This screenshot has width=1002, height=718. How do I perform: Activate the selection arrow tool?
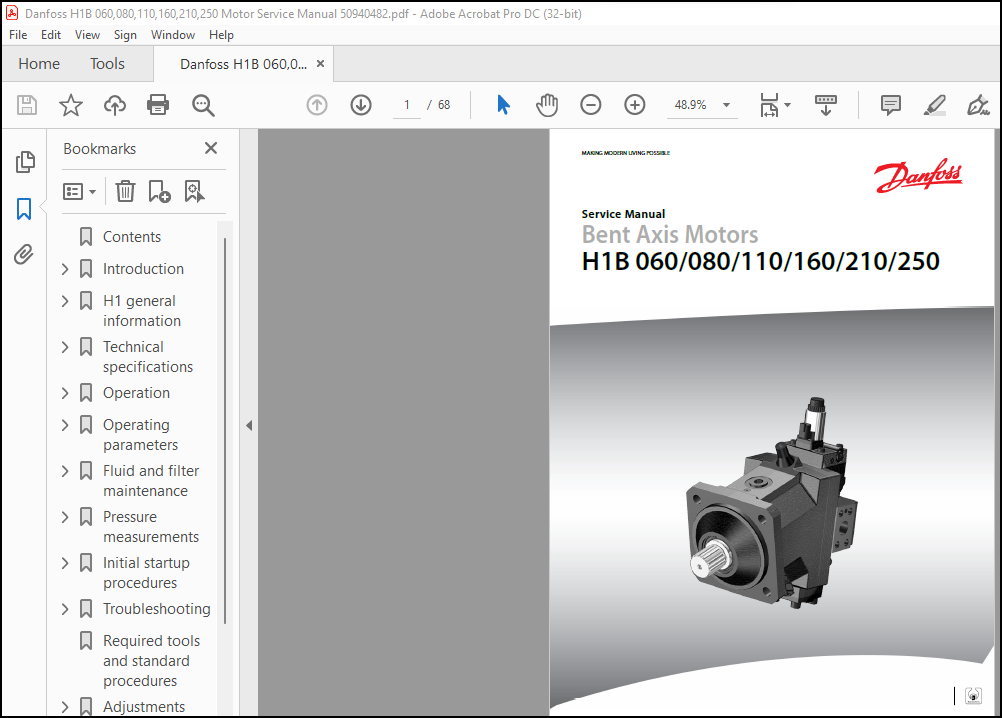pos(504,105)
